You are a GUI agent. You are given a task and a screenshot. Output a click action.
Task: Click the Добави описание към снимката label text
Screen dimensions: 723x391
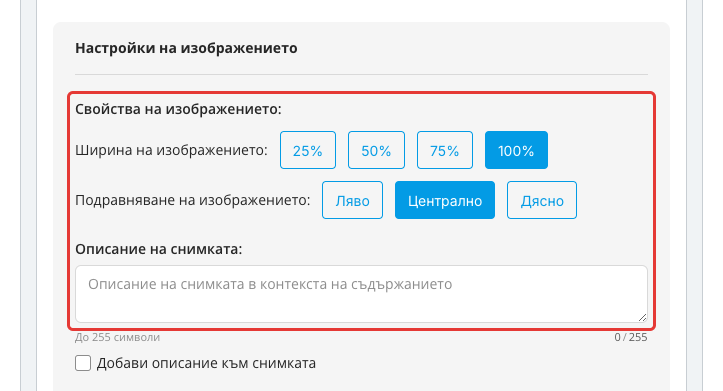pos(206,363)
